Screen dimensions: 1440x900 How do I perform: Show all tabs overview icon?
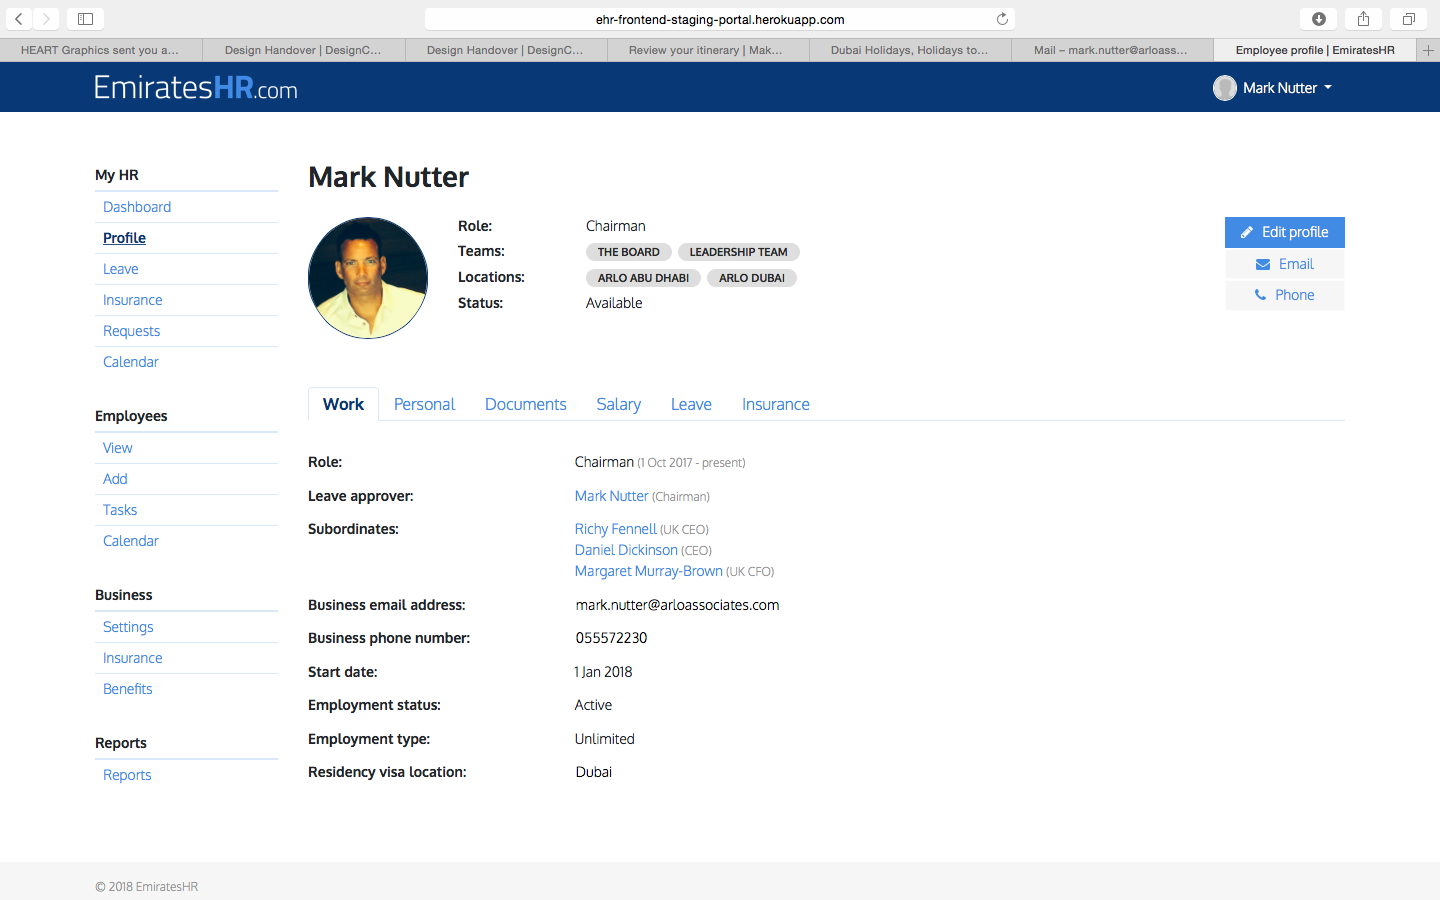click(1408, 19)
